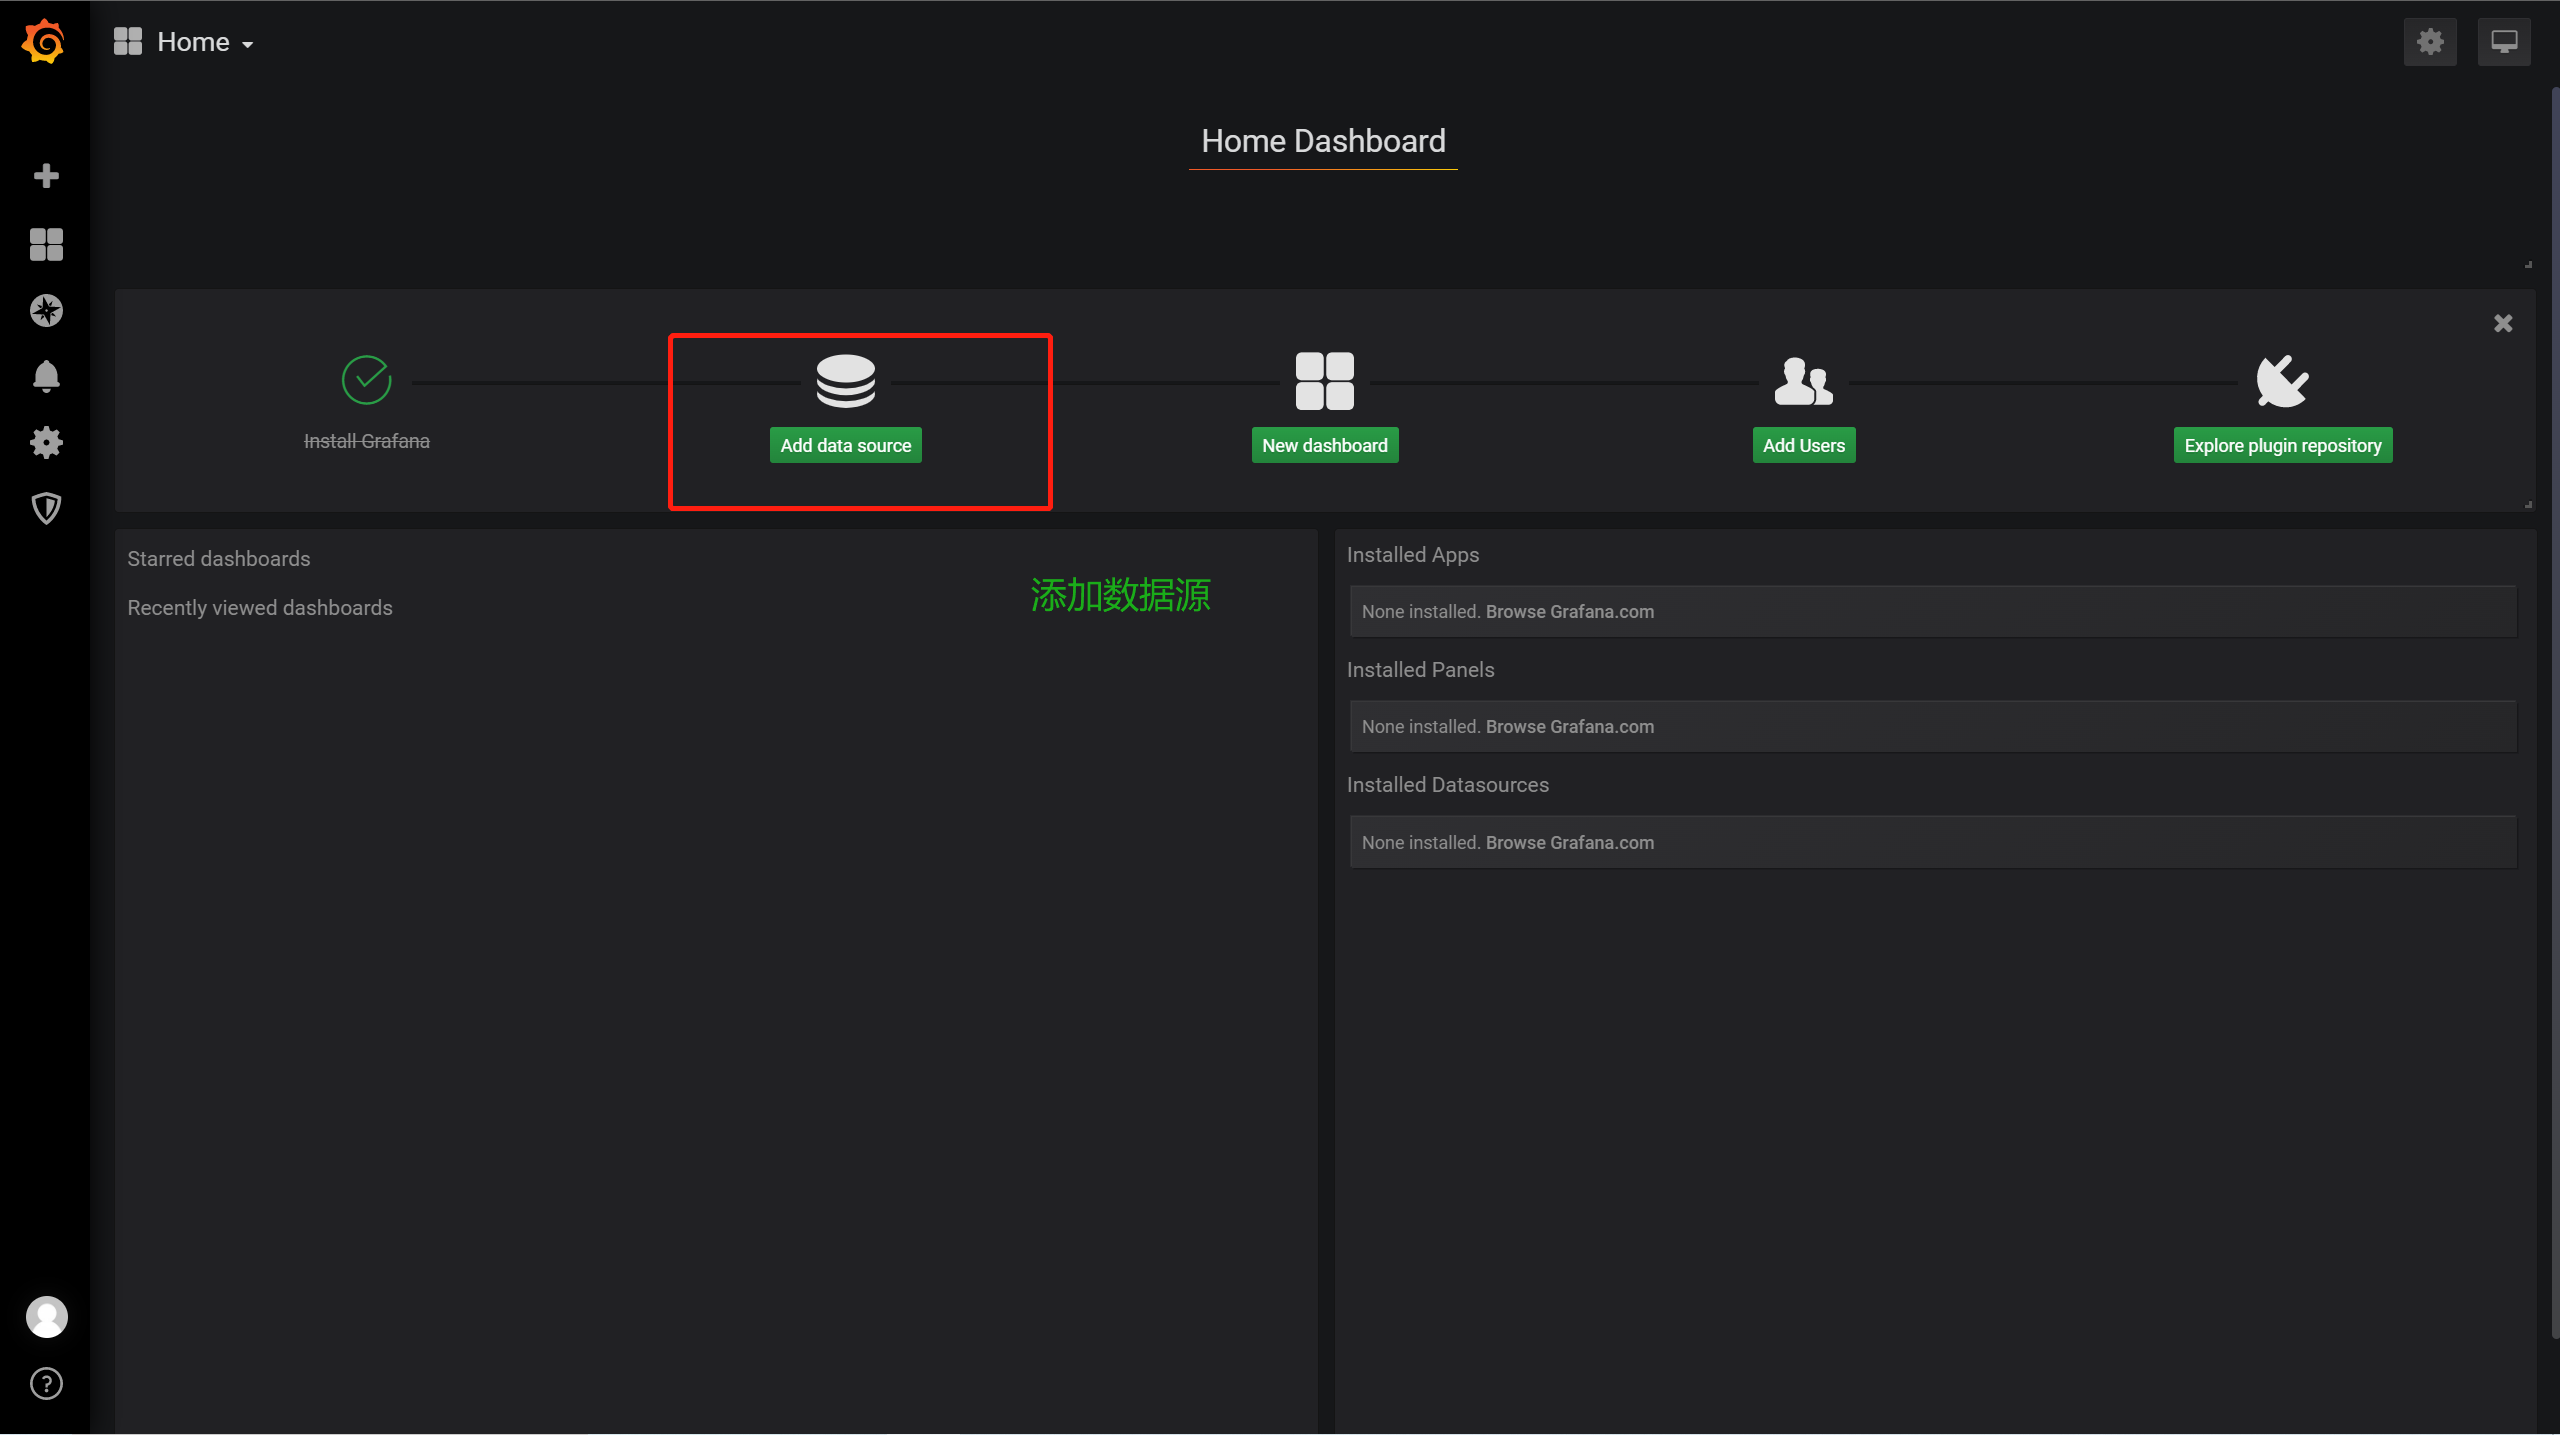
Task: Click the Add Users button
Action: tap(1803, 446)
